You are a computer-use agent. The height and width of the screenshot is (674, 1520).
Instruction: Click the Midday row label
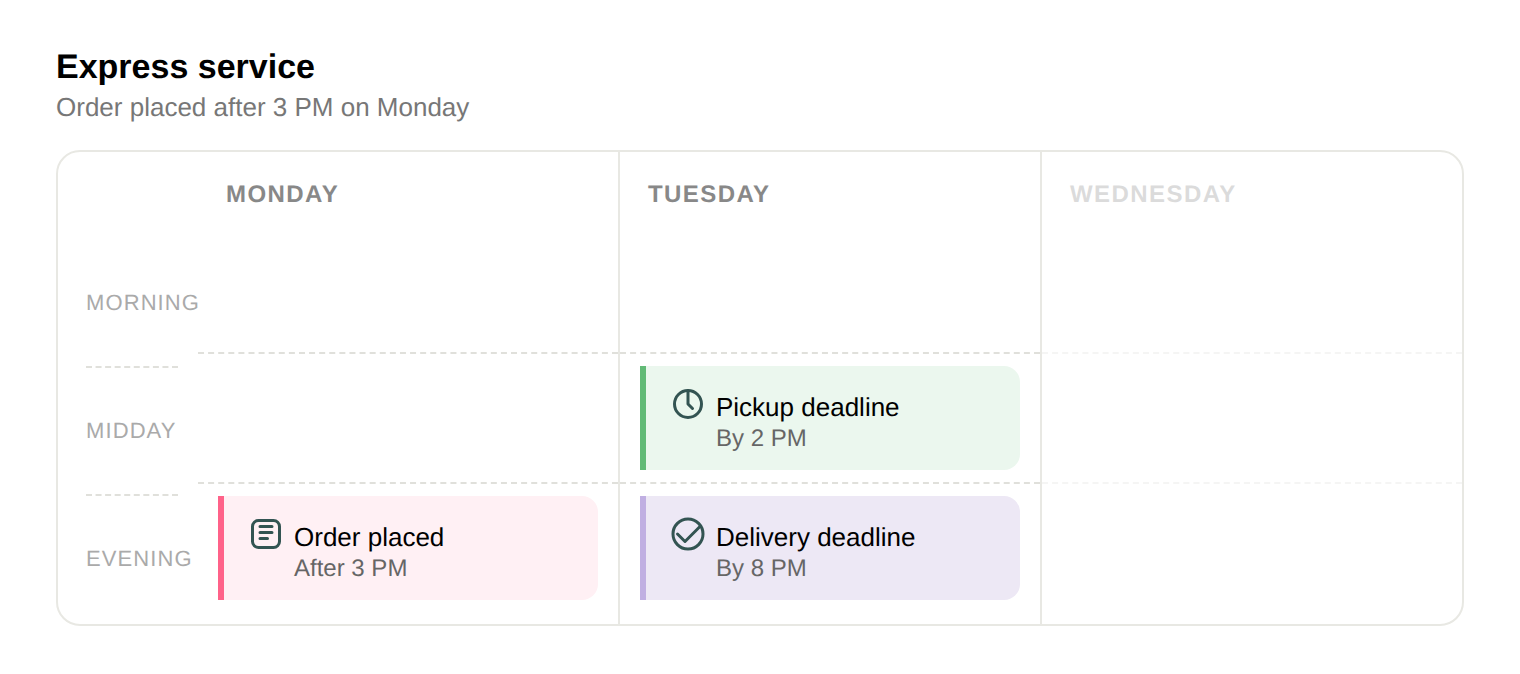[131, 431]
